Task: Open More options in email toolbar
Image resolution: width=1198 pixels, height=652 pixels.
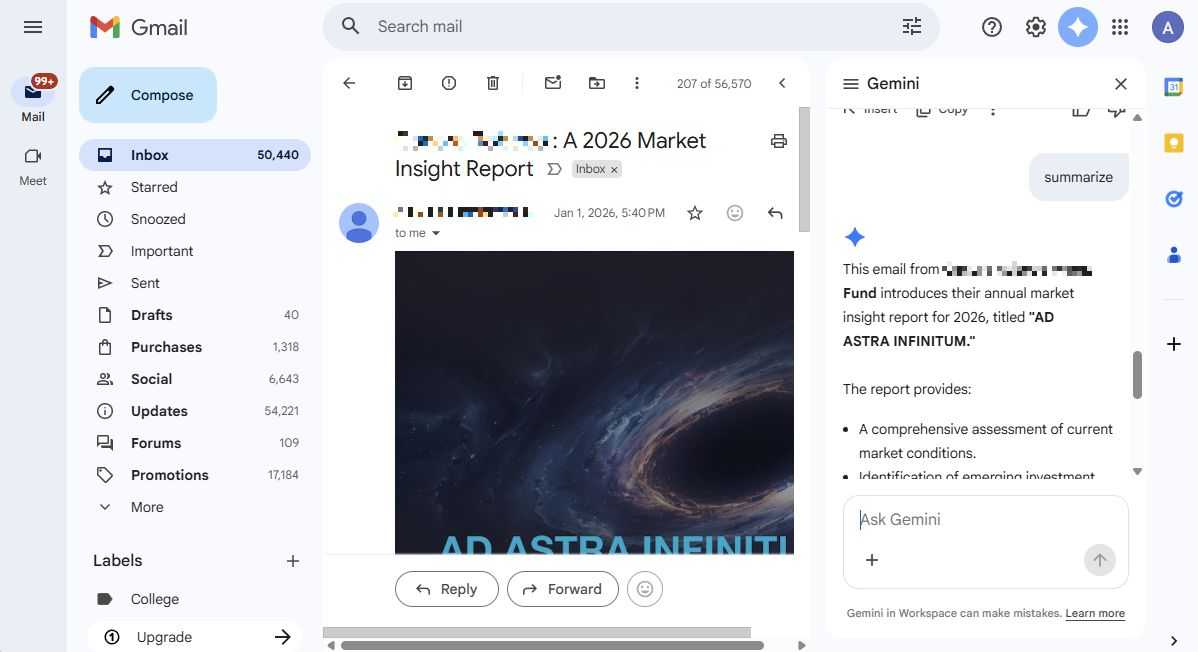Action: 636,83
